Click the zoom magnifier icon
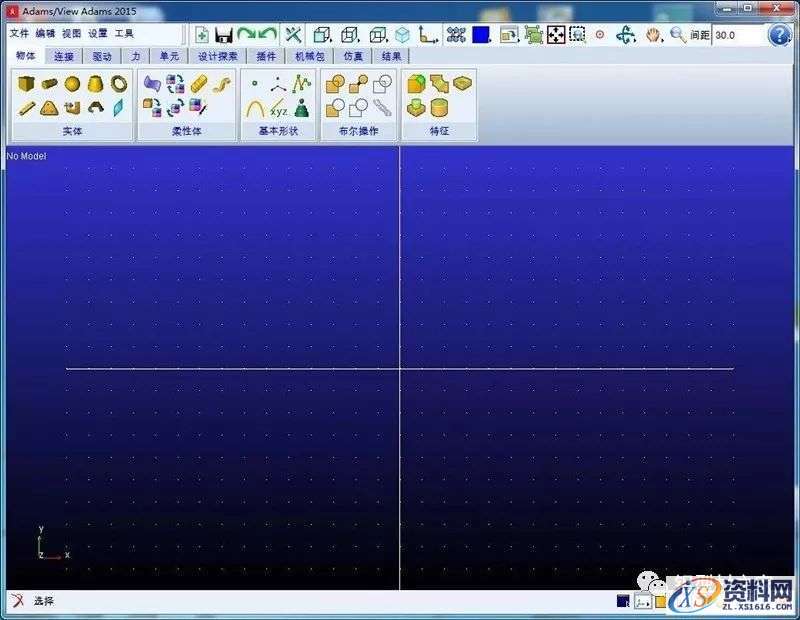800x620 pixels. (x=677, y=34)
